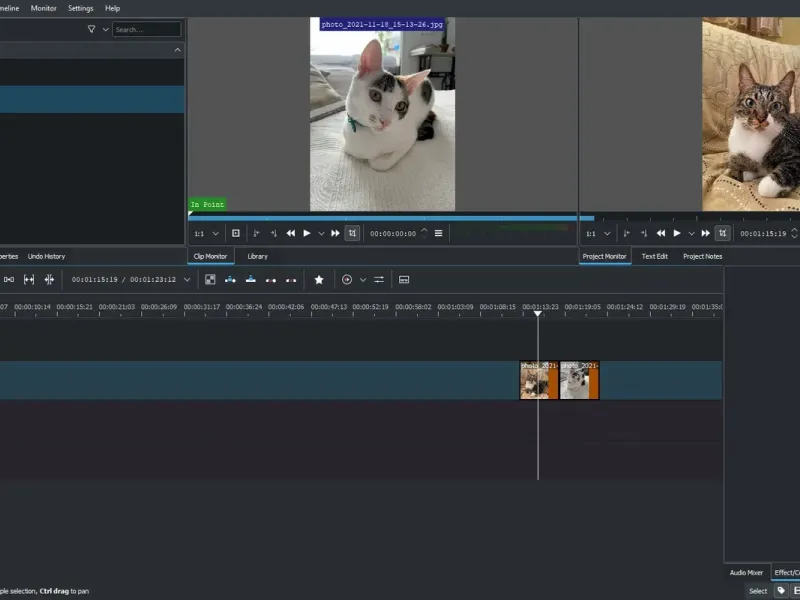The width and height of the screenshot is (800, 600).
Task: Toggle crop/zone edit icon in Clip Monitor
Action: click(352, 233)
